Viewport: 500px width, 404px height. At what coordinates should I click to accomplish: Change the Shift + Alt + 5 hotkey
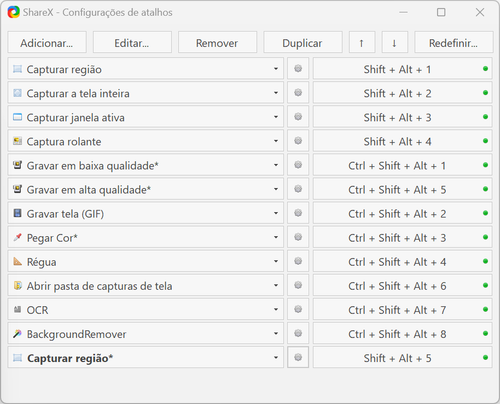(402, 357)
